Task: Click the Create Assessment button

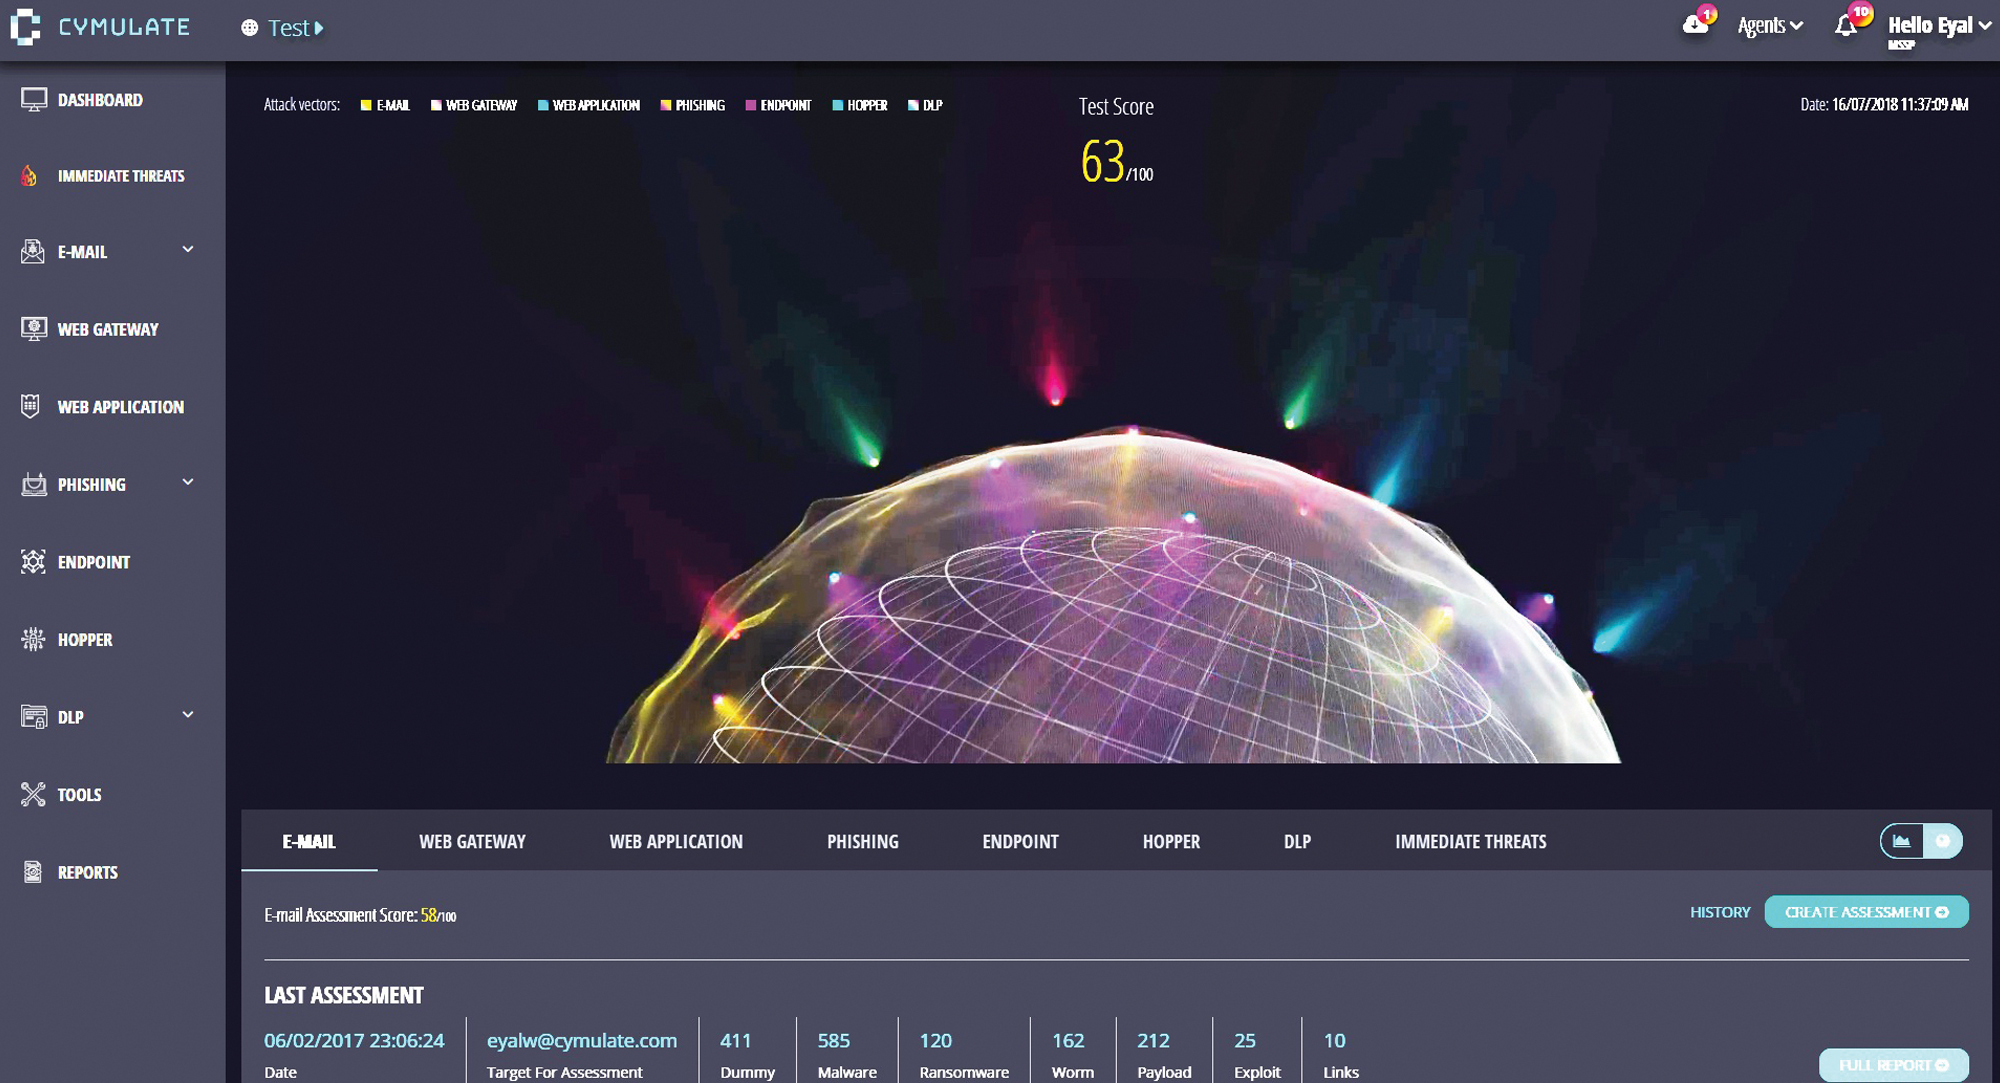Action: click(1866, 912)
